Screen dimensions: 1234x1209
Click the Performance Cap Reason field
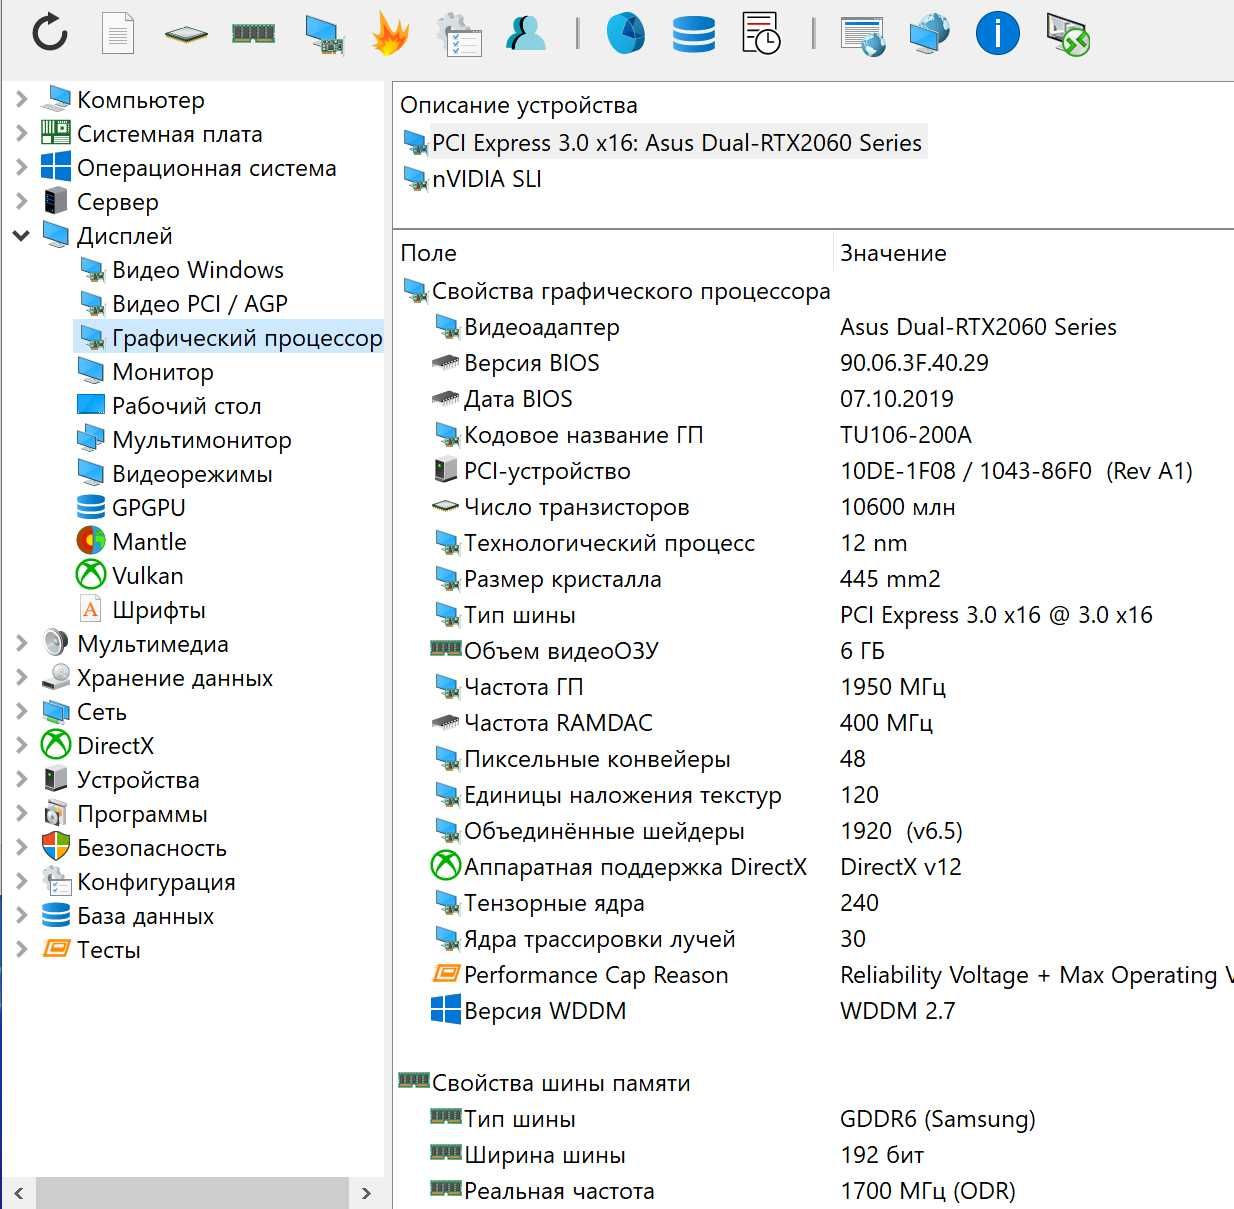[596, 975]
